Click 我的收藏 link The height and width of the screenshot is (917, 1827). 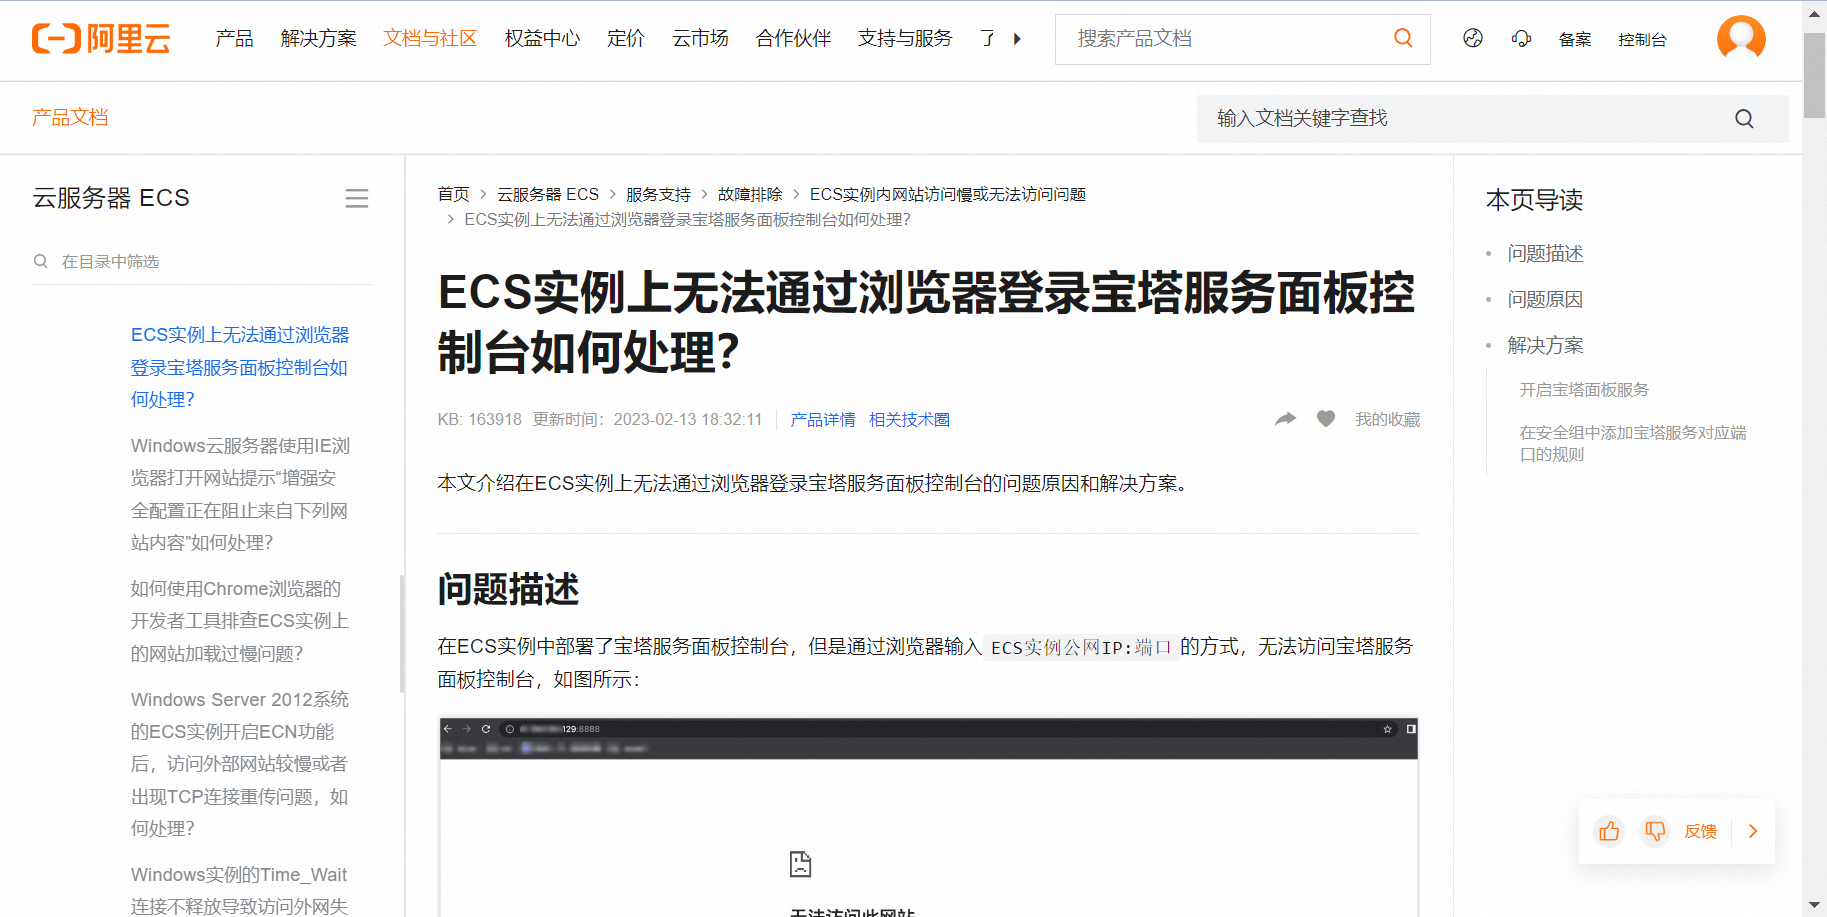point(1387,420)
